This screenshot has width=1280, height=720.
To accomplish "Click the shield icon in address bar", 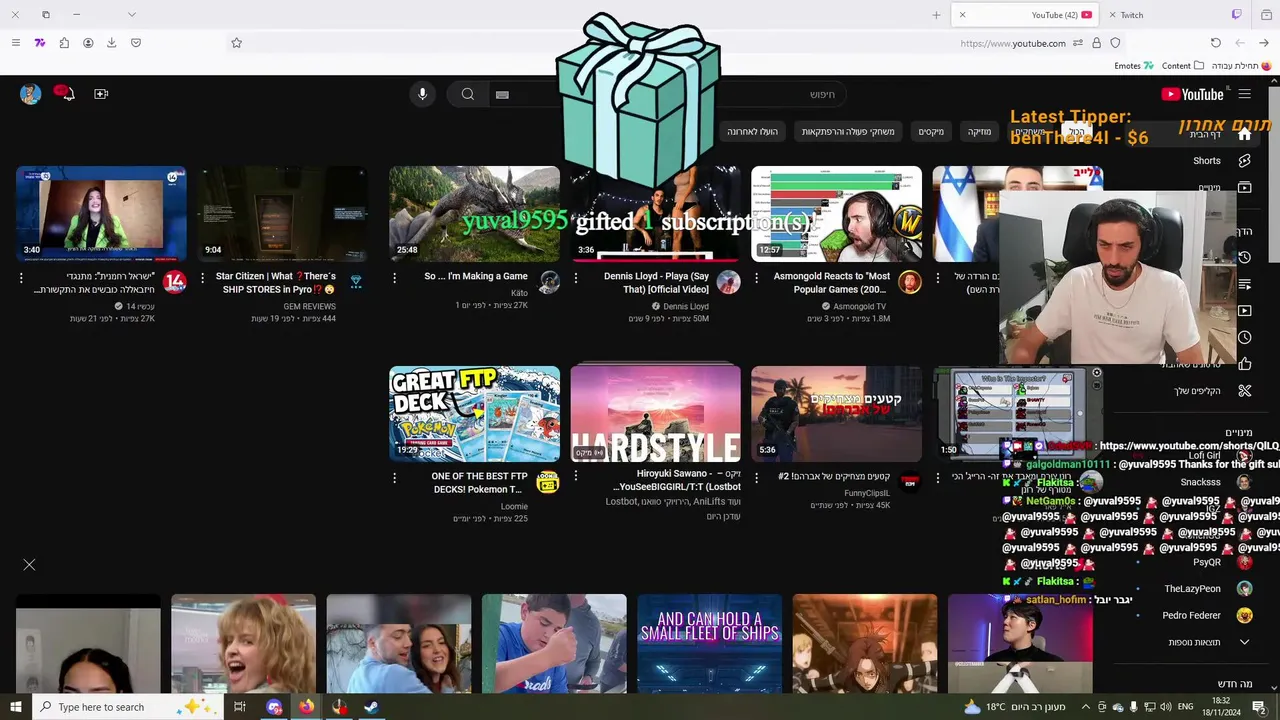I will pyautogui.click(x=1115, y=43).
